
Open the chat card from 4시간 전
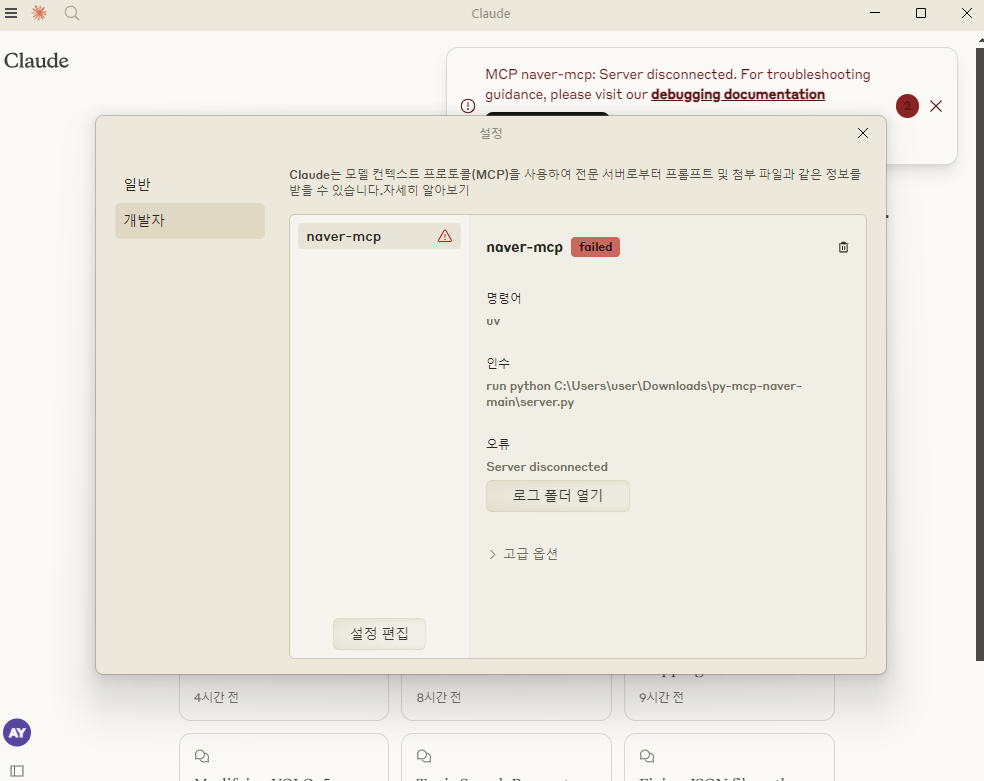(284, 697)
